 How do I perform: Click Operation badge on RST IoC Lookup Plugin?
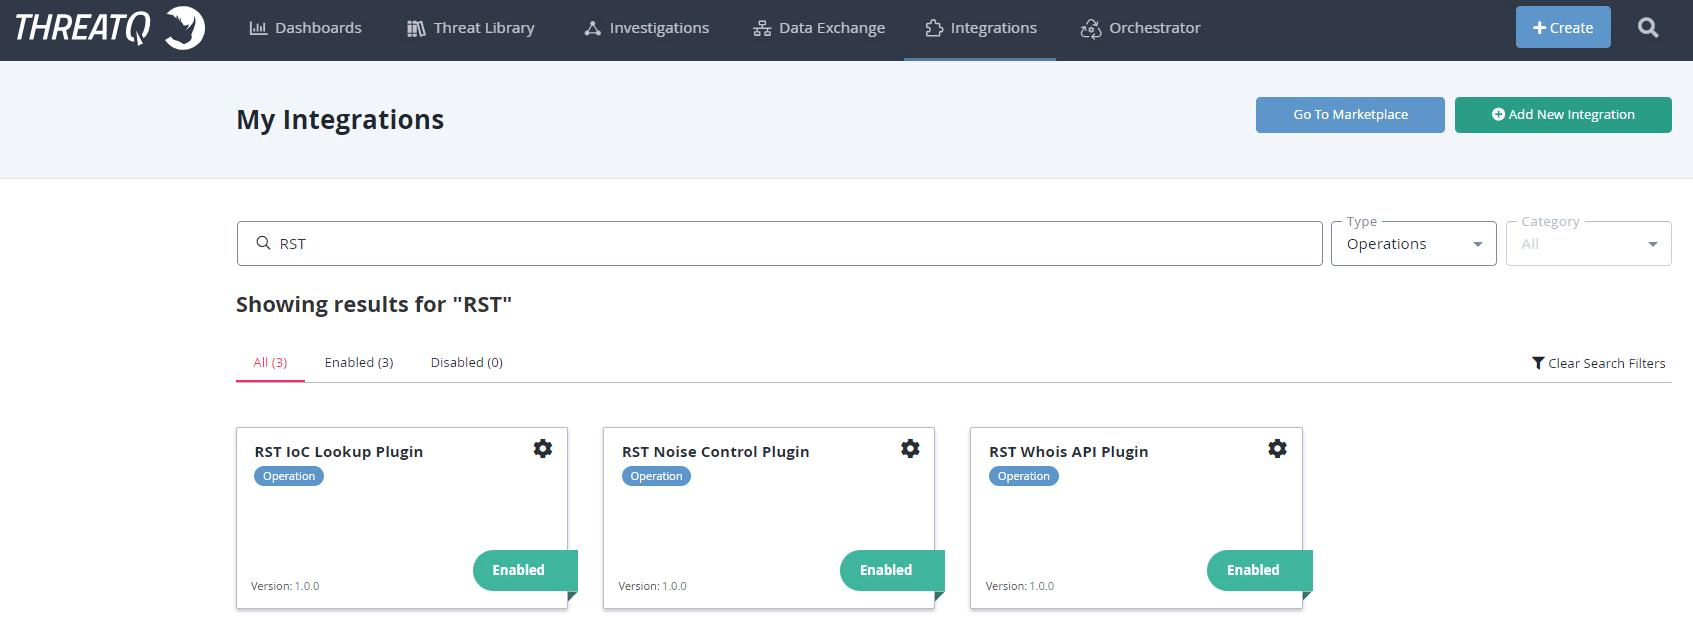(289, 476)
